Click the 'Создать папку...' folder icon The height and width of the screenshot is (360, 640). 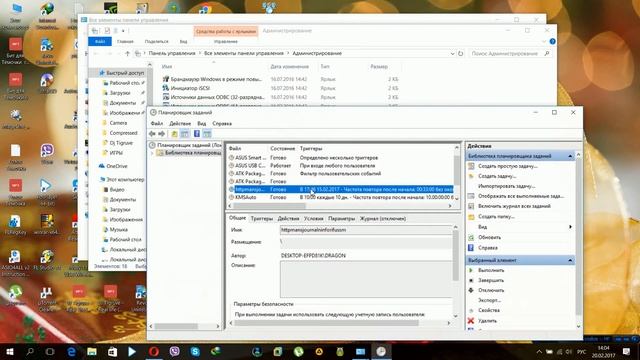[x=471, y=217]
